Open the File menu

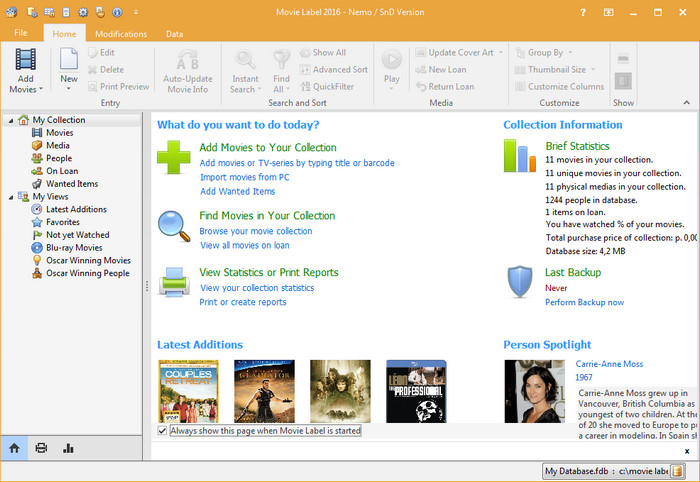[21, 33]
